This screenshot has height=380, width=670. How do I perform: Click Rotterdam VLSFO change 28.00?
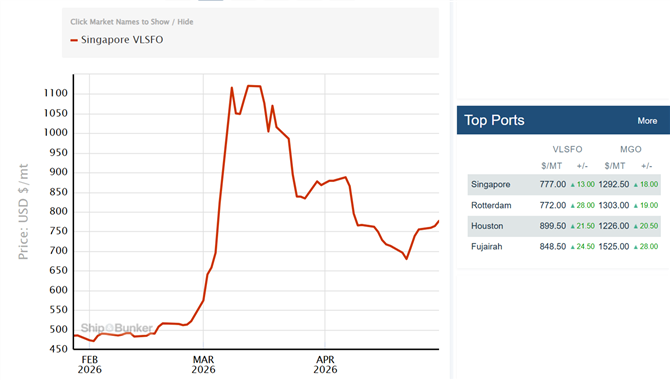[x=582, y=205]
